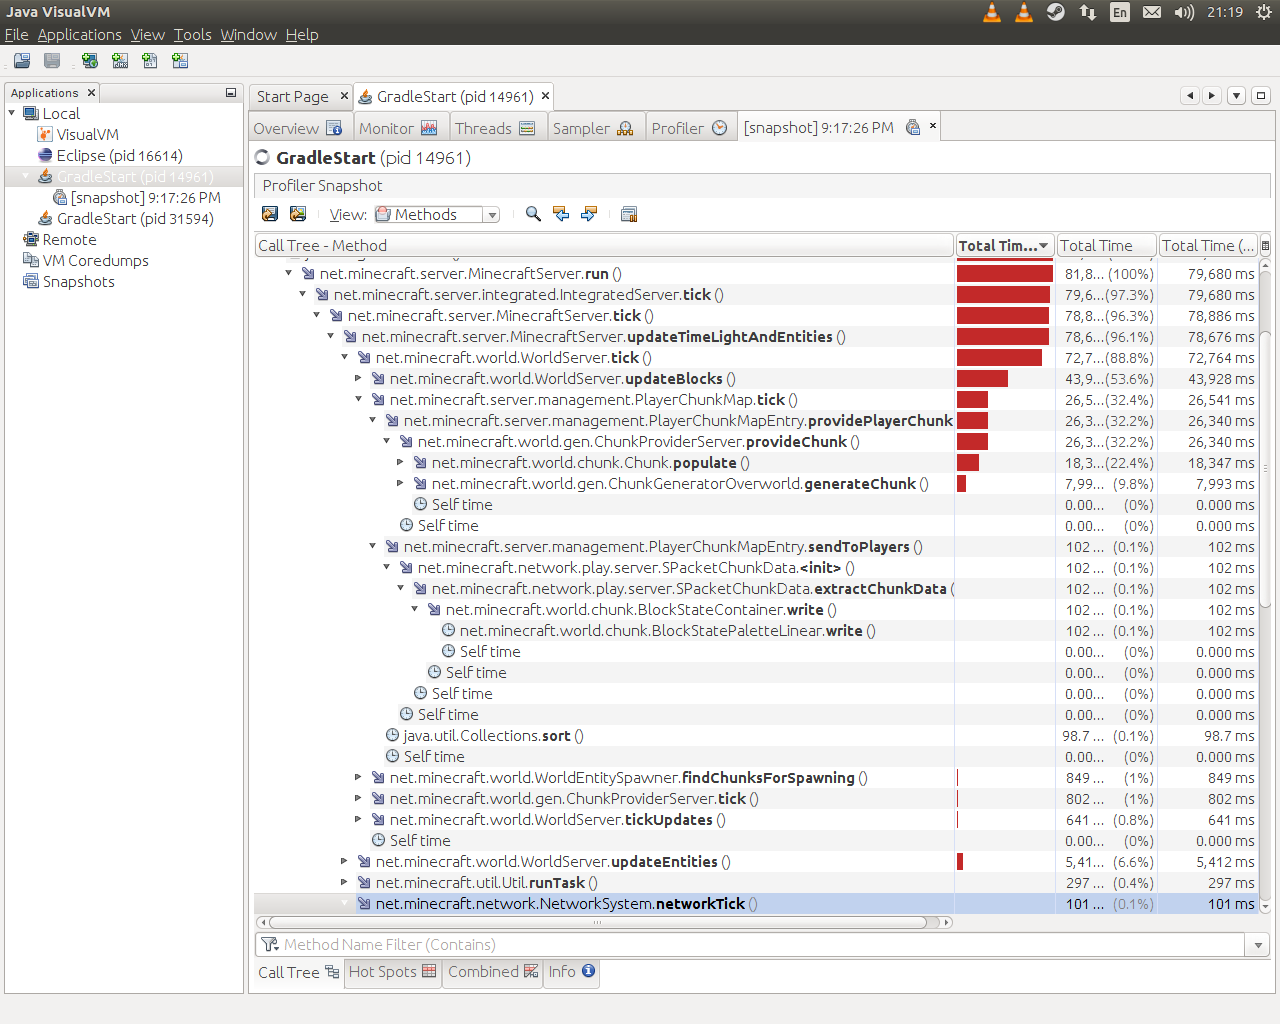Close the snapshot 9:17:26 PM subtab

pyautogui.click(x=933, y=126)
